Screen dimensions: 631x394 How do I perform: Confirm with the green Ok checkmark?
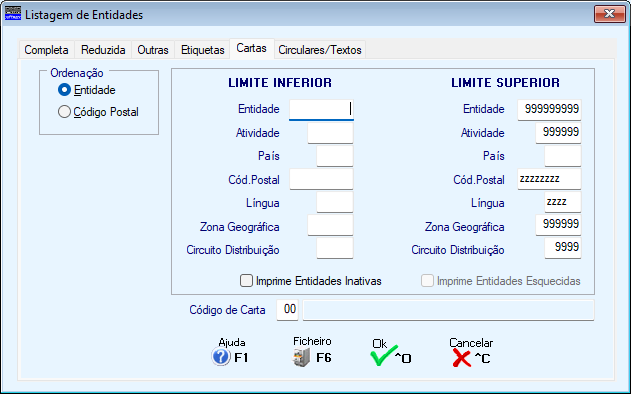[384, 356]
